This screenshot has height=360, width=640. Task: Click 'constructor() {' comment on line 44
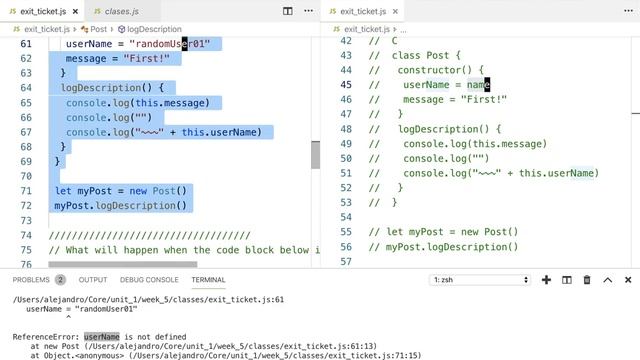441,70
